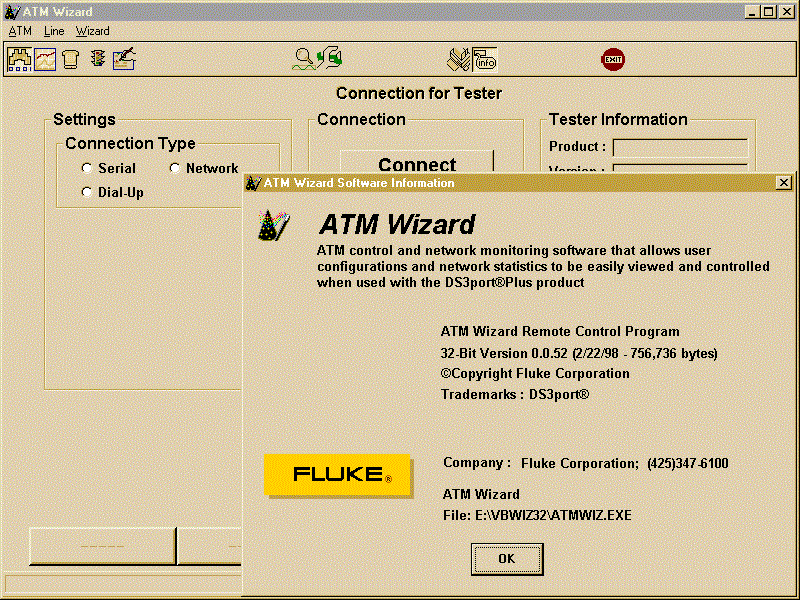This screenshot has width=800, height=601.
Task: Click the dashed button at the bottom left
Action: [103, 546]
